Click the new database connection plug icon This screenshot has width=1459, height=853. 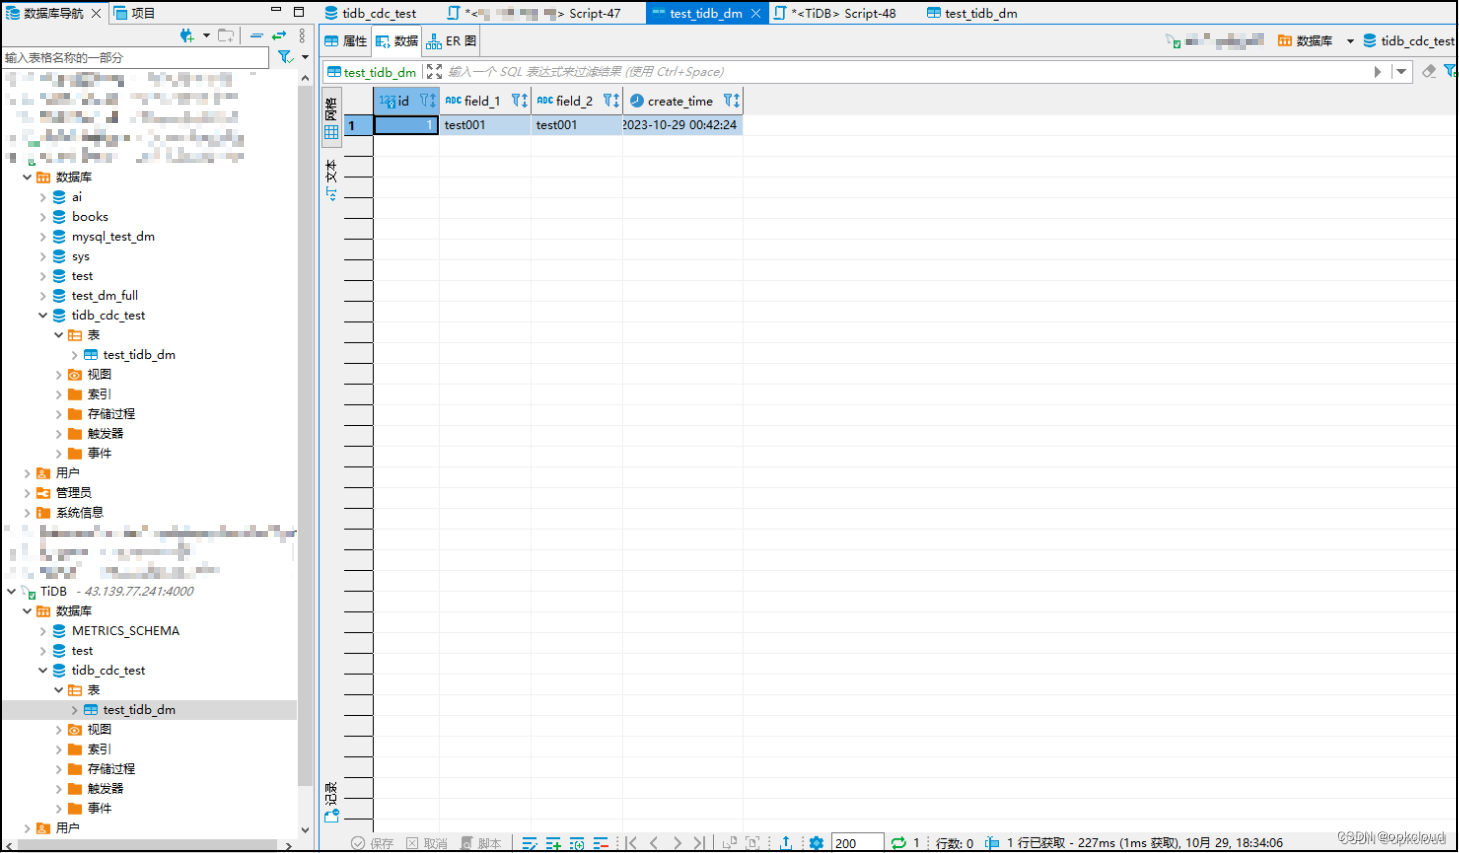(187, 36)
